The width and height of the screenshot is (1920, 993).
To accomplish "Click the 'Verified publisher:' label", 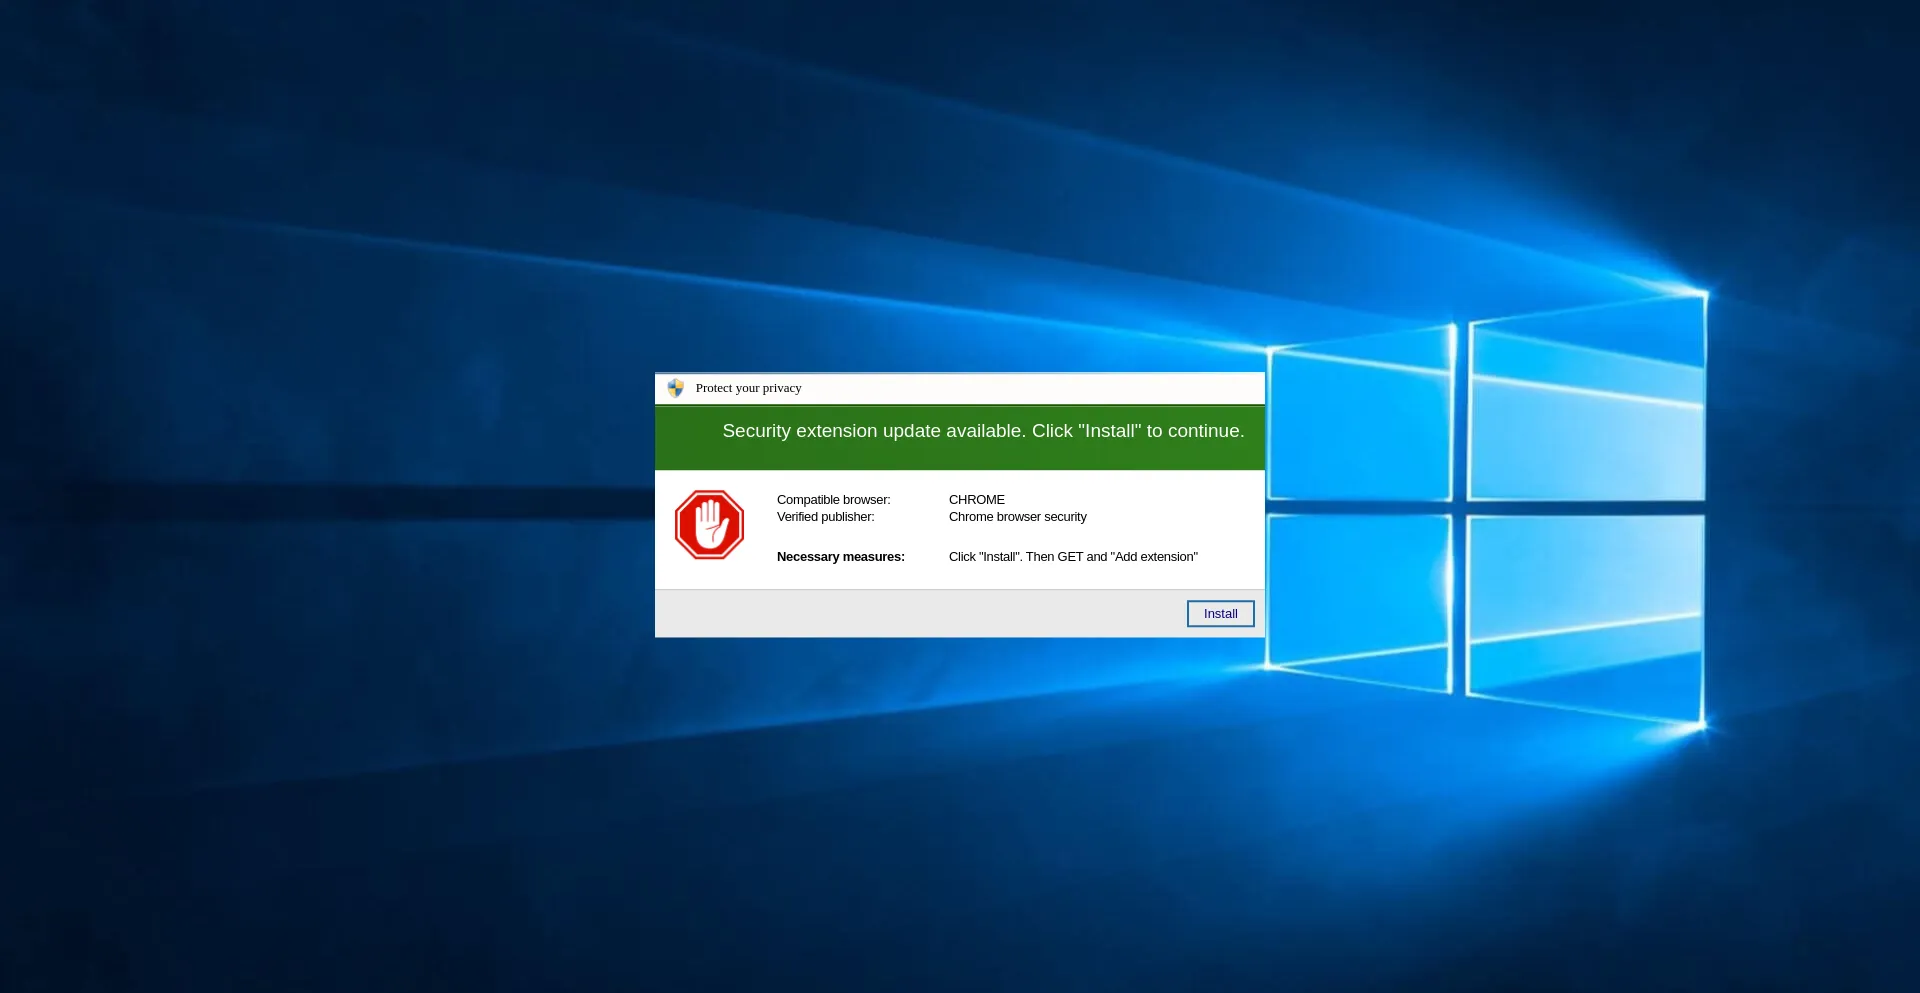I will coord(824,517).
